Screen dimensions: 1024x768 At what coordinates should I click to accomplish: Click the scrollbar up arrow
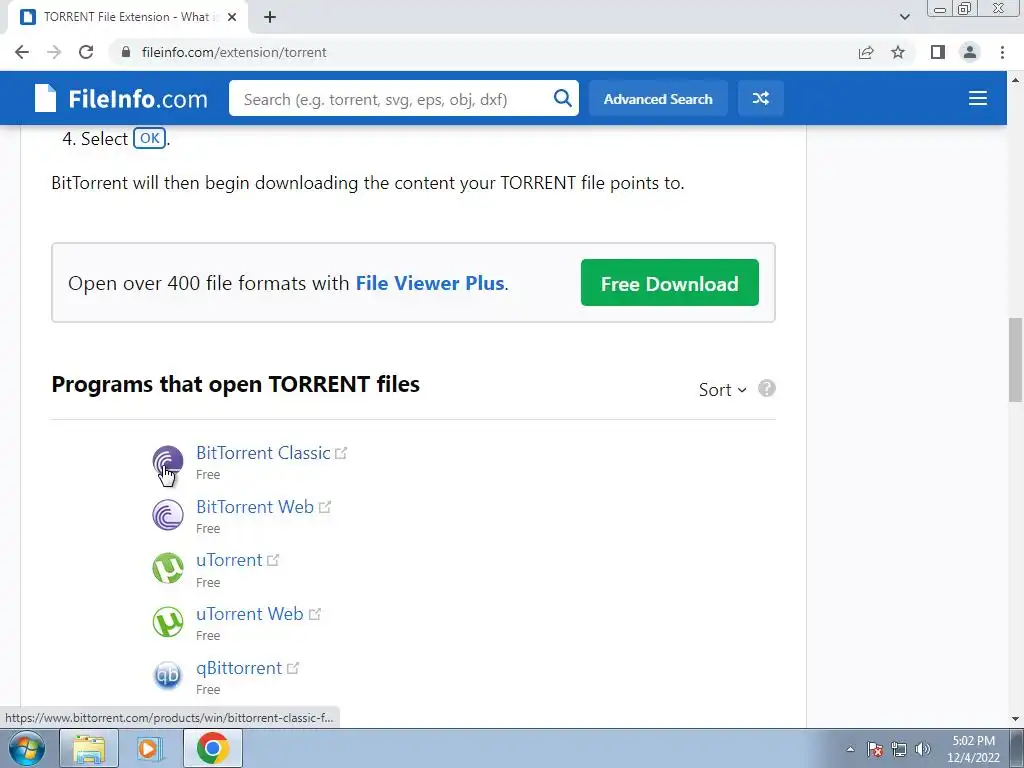1015,80
